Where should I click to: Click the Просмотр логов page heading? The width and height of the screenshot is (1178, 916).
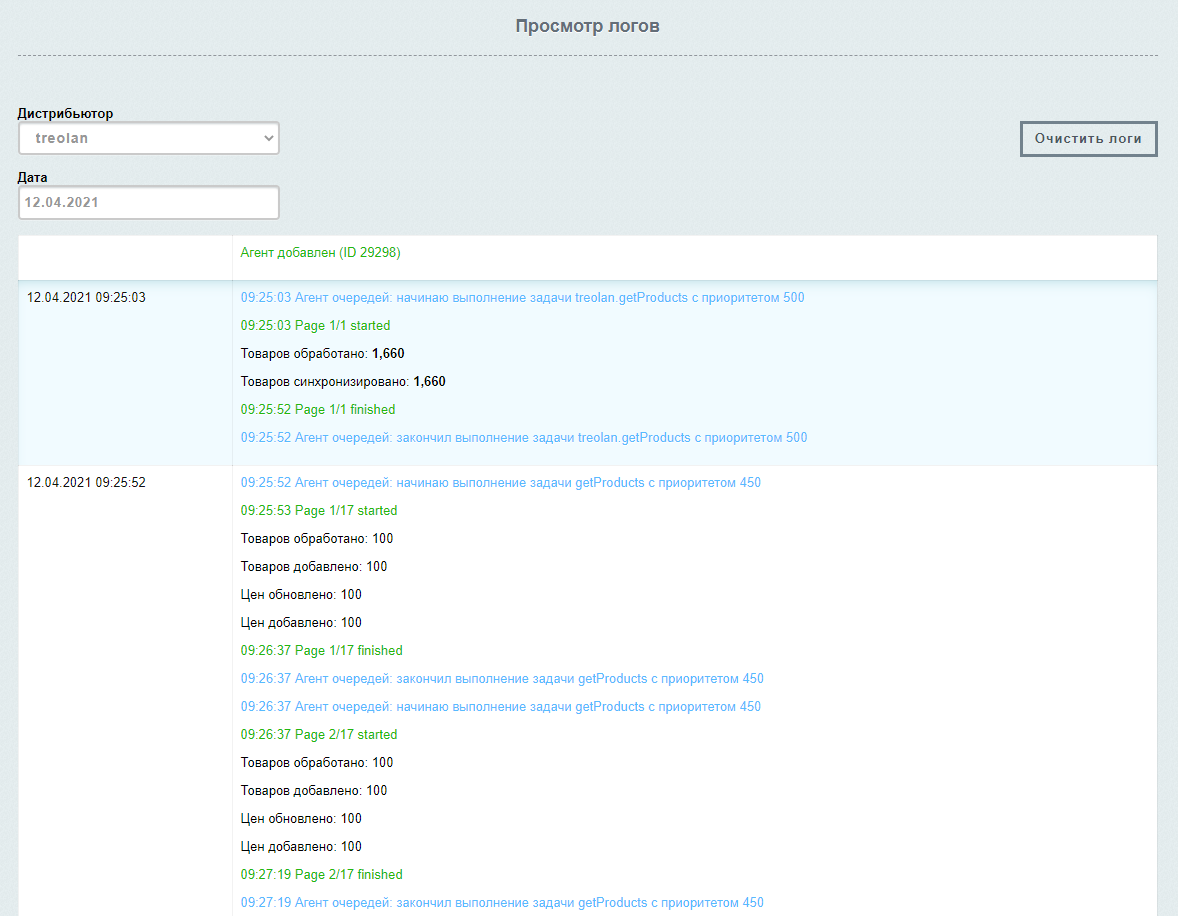pyautogui.click(x=587, y=26)
